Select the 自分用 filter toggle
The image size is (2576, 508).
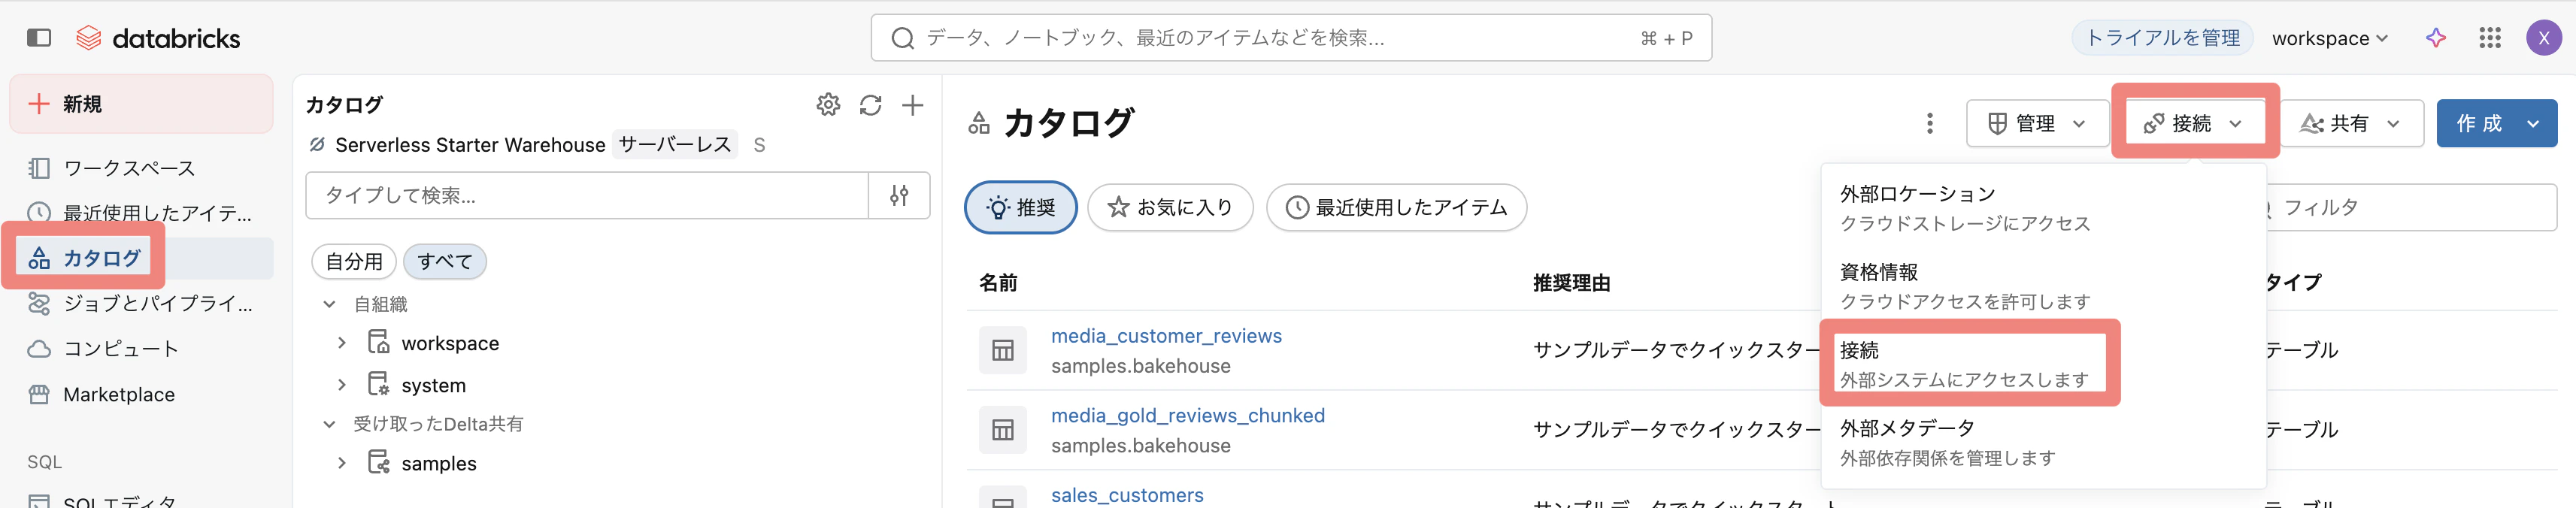pos(354,262)
